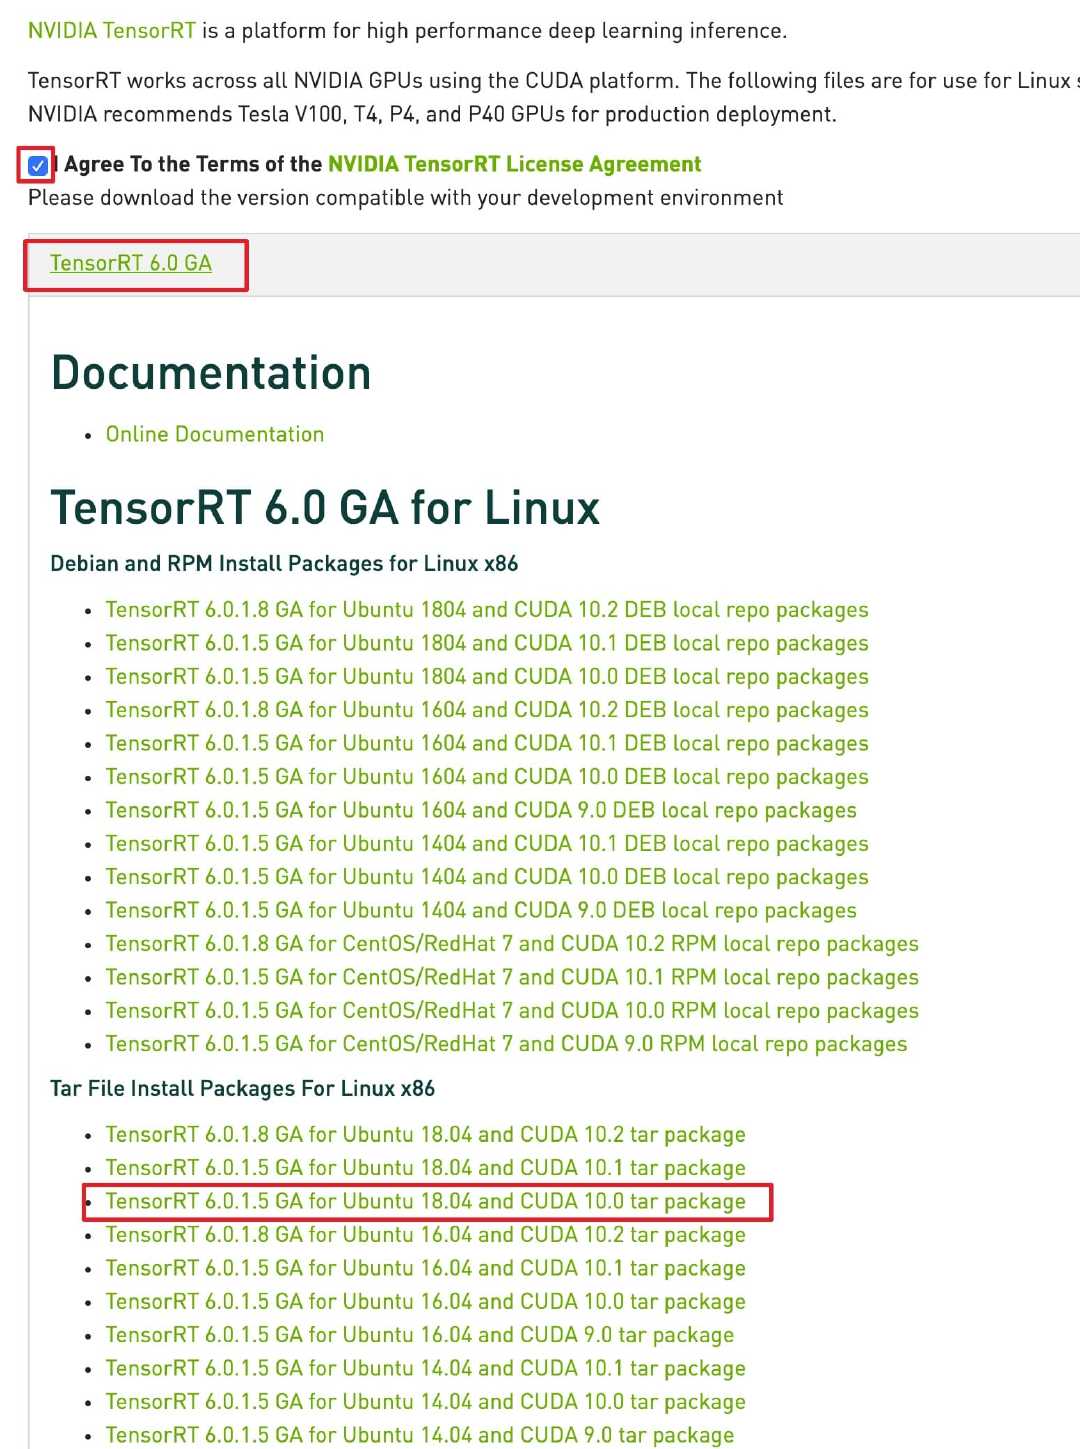
Task: Download TensorRT 6.0.1.8 Ubuntu 1604 CUDA 10.2 DEB
Action: (487, 710)
